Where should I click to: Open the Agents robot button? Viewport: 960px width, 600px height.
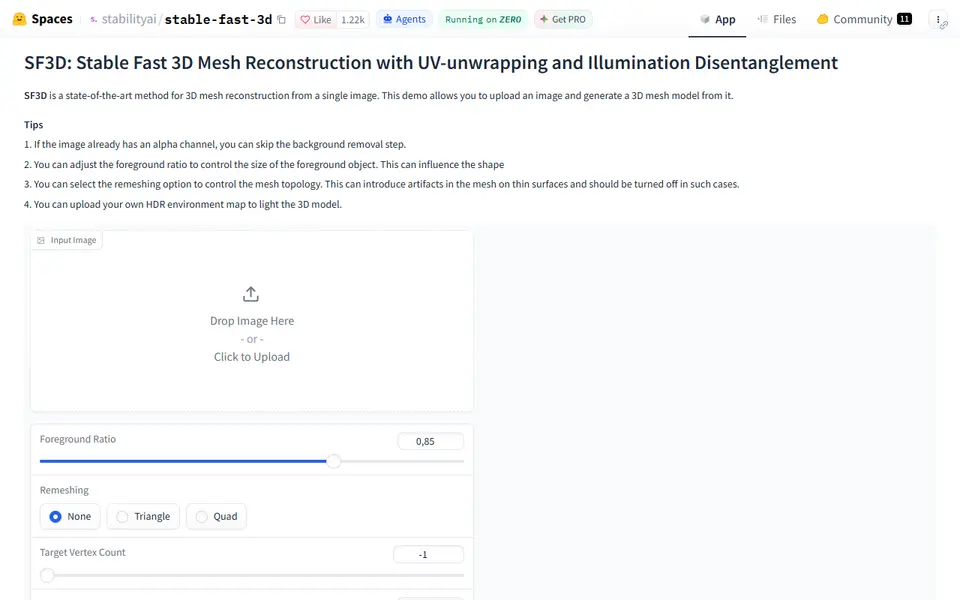[x=404, y=19]
